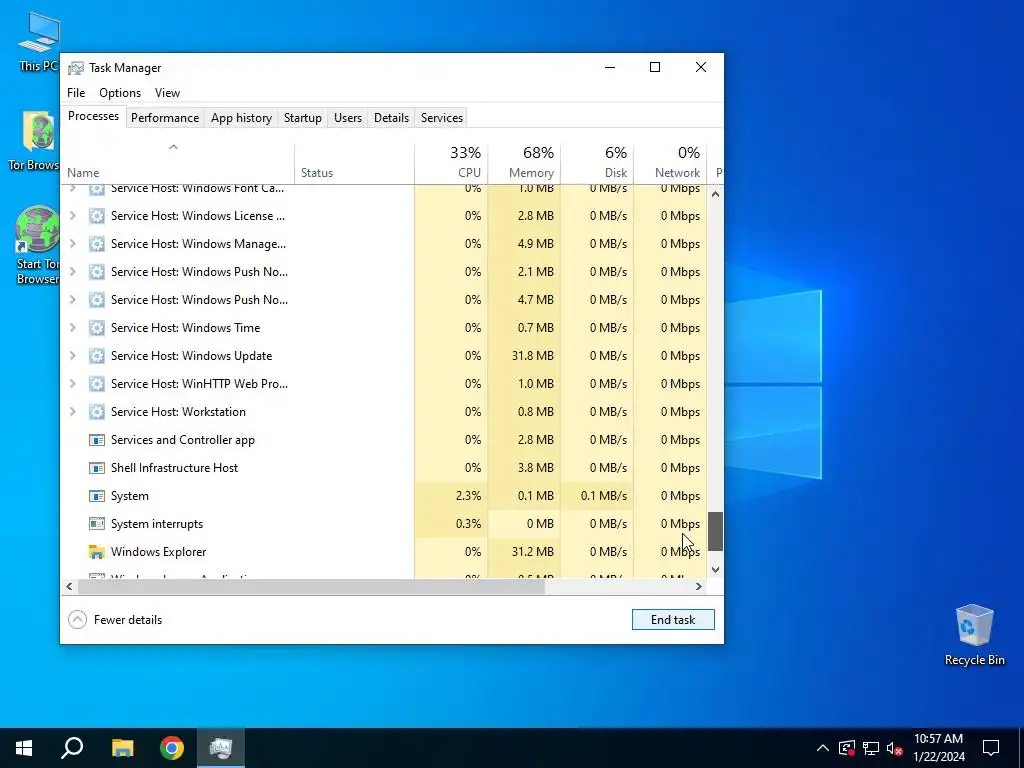Image resolution: width=1024 pixels, height=768 pixels.
Task: Switch to the Services tab
Action: click(441, 118)
